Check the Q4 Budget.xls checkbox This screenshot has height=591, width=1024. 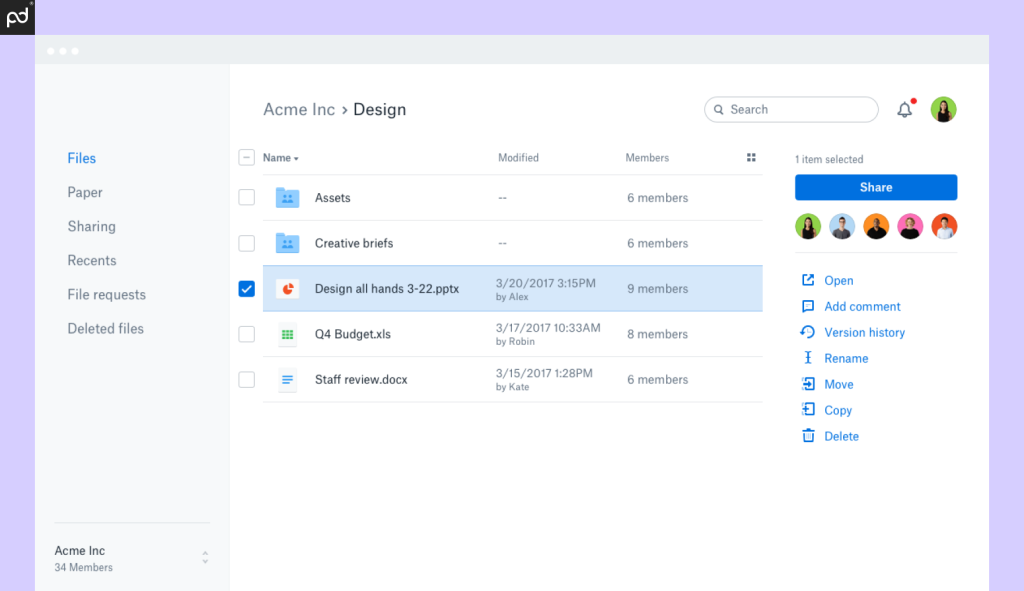246,334
